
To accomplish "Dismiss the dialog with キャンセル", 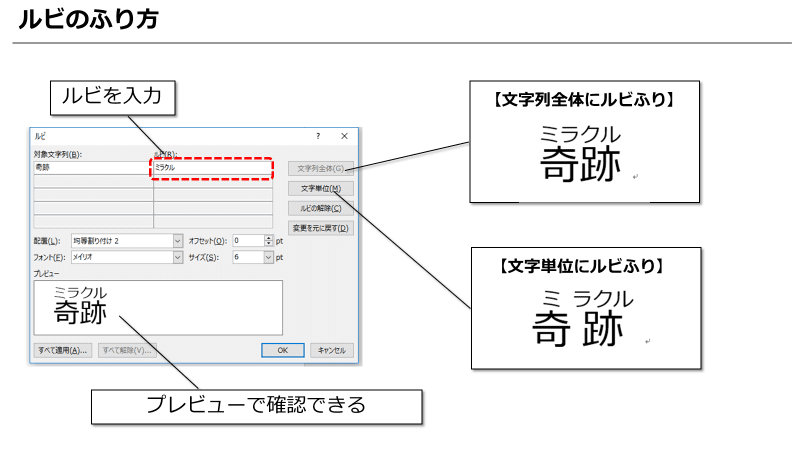I will pos(332,351).
